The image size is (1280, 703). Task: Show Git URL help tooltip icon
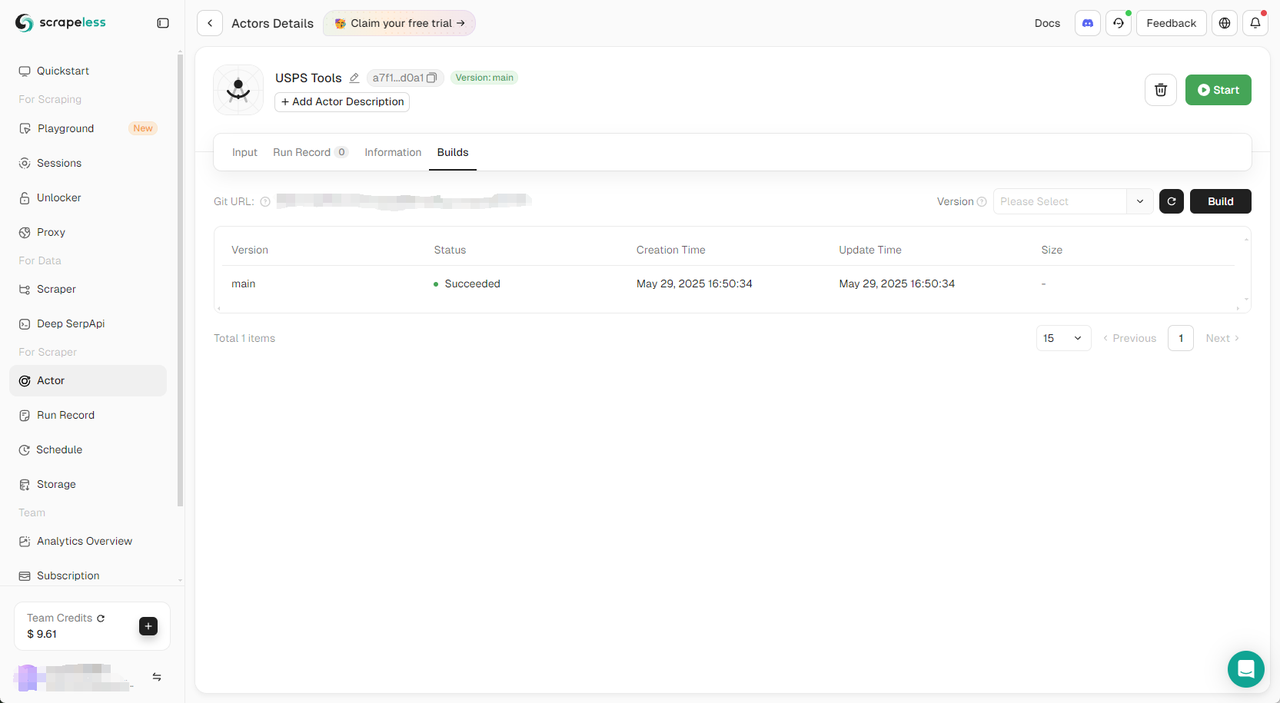[x=265, y=202]
